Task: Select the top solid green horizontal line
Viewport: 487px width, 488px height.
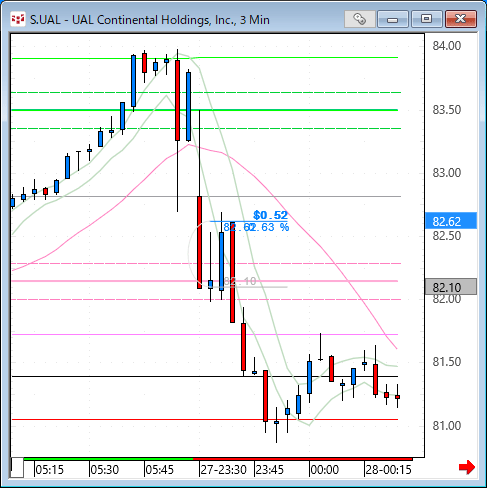Action: pyautogui.click(x=205, y=58)
